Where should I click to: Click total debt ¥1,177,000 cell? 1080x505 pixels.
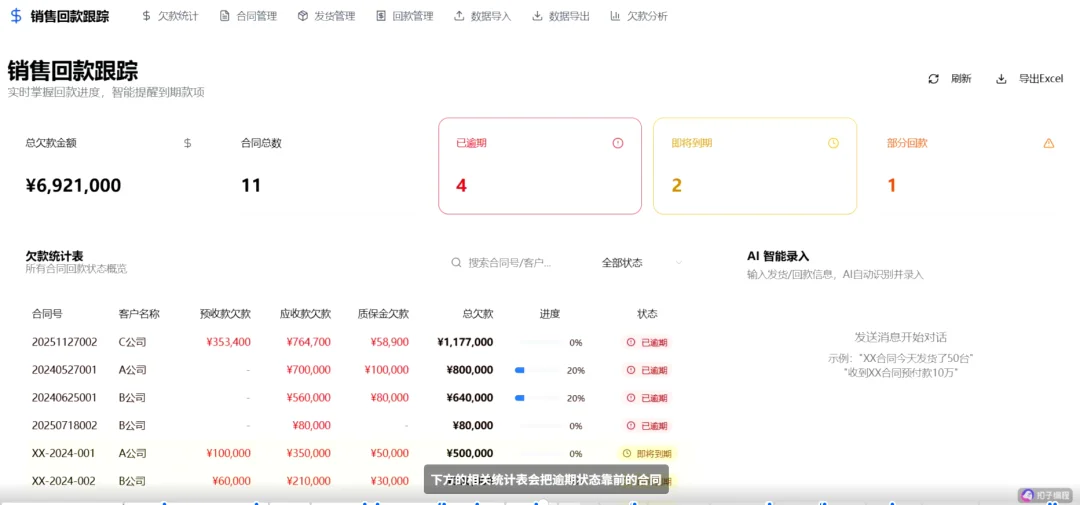point(465,342)
